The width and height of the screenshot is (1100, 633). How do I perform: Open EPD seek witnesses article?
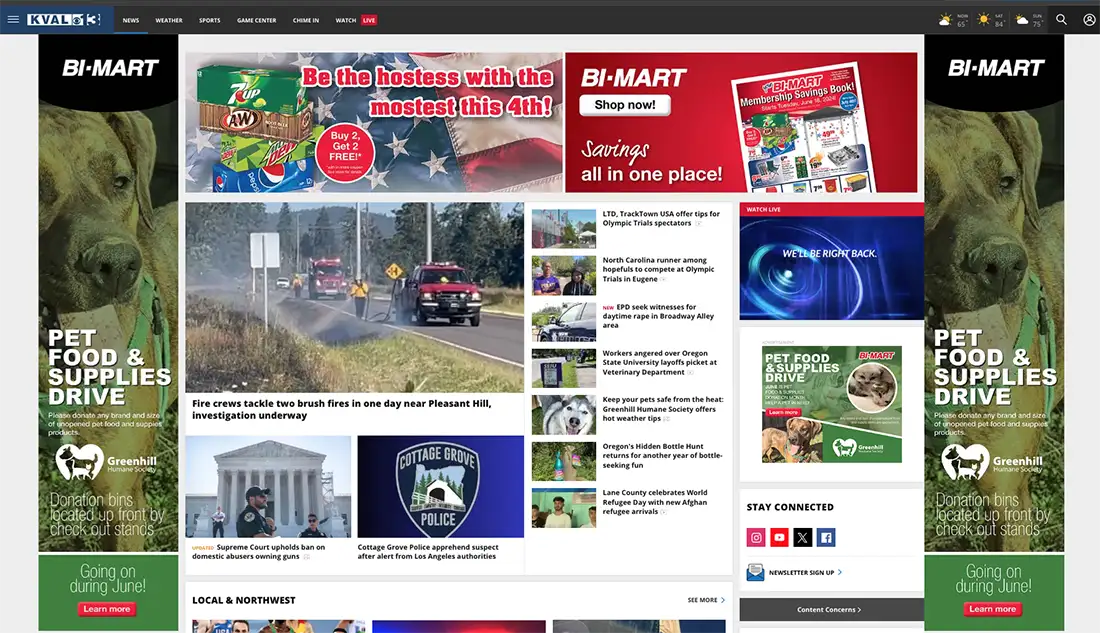coord(658,316)
